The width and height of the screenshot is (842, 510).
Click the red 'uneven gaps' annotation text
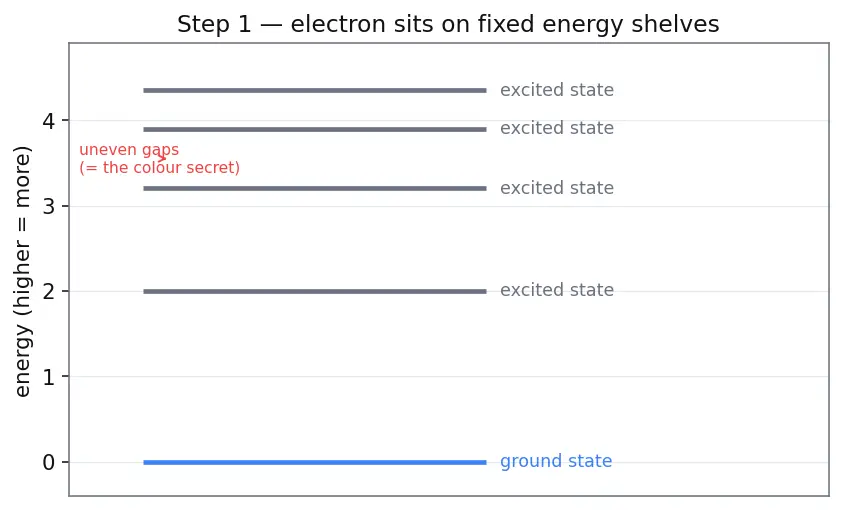click(x=129, y=150)
